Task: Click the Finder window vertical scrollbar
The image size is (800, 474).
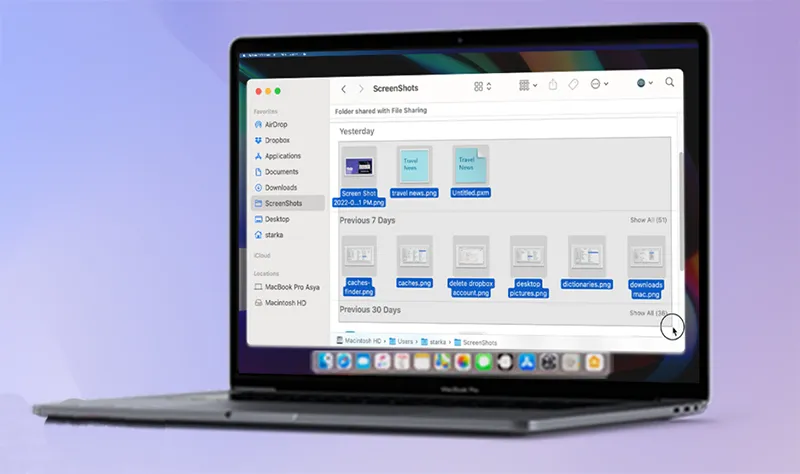Action: coord(681,212)
